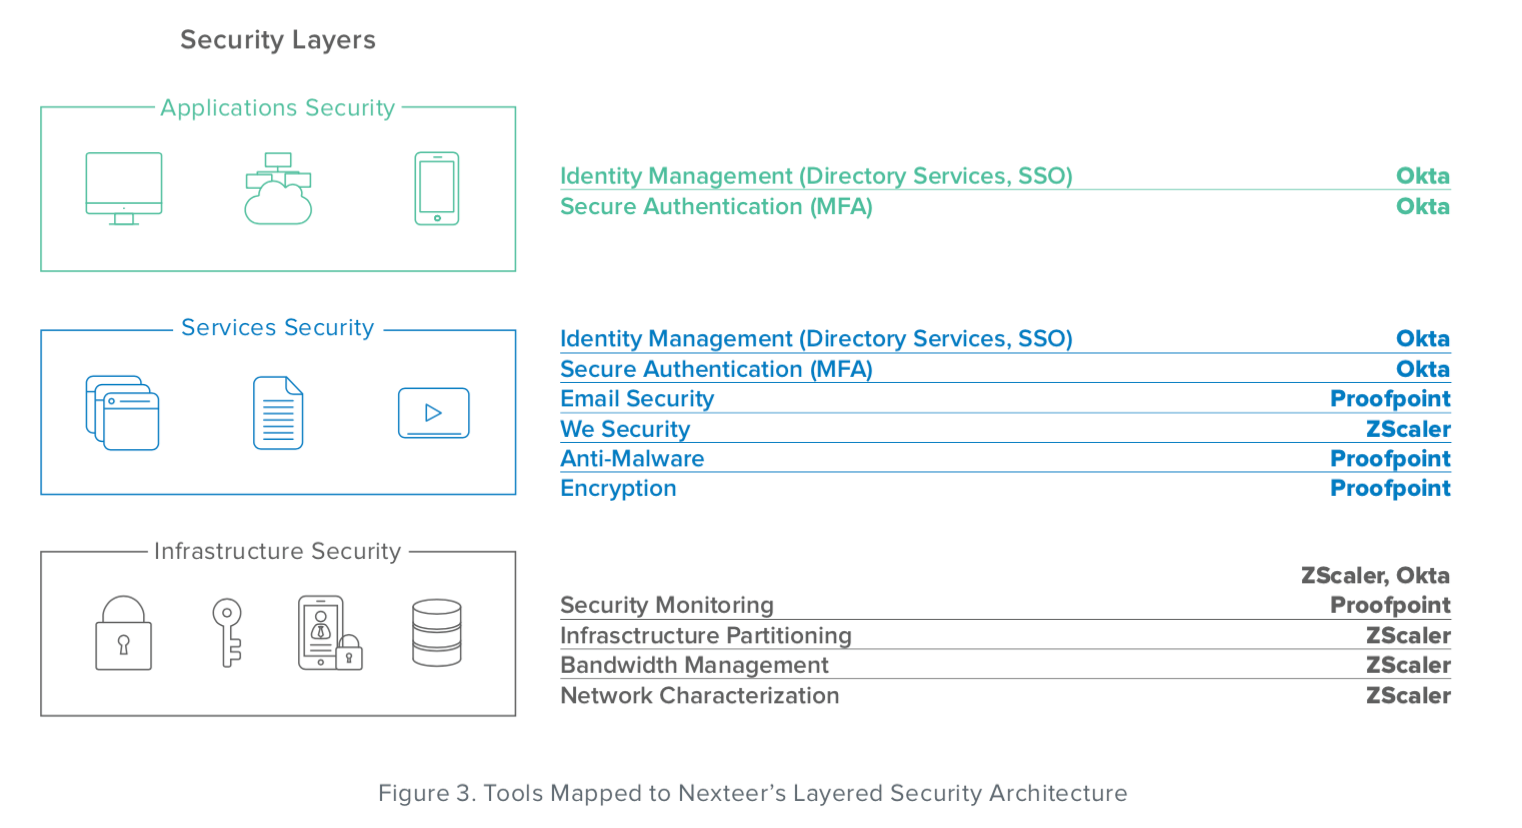Screen dimensions: 1522x828
Task: Click the Infrastructure Security label
Action: [x=278, y=551]
